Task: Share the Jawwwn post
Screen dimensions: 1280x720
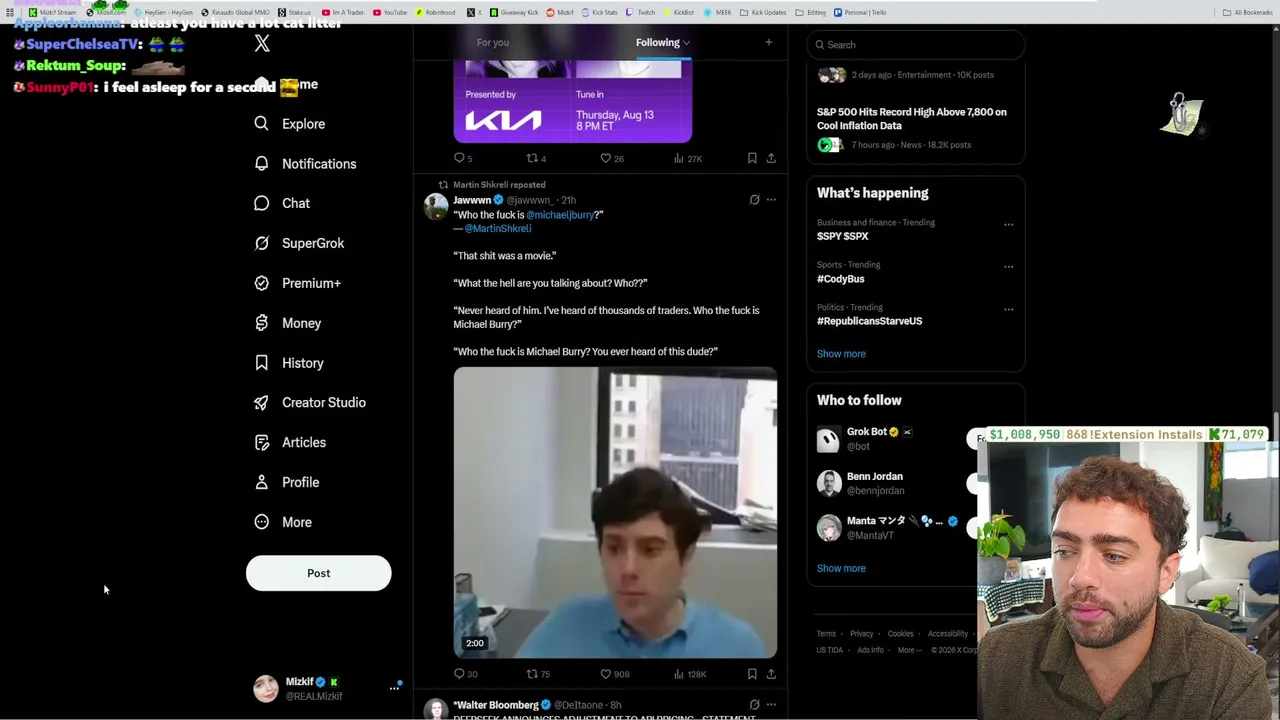Action: tap(771, 674)
